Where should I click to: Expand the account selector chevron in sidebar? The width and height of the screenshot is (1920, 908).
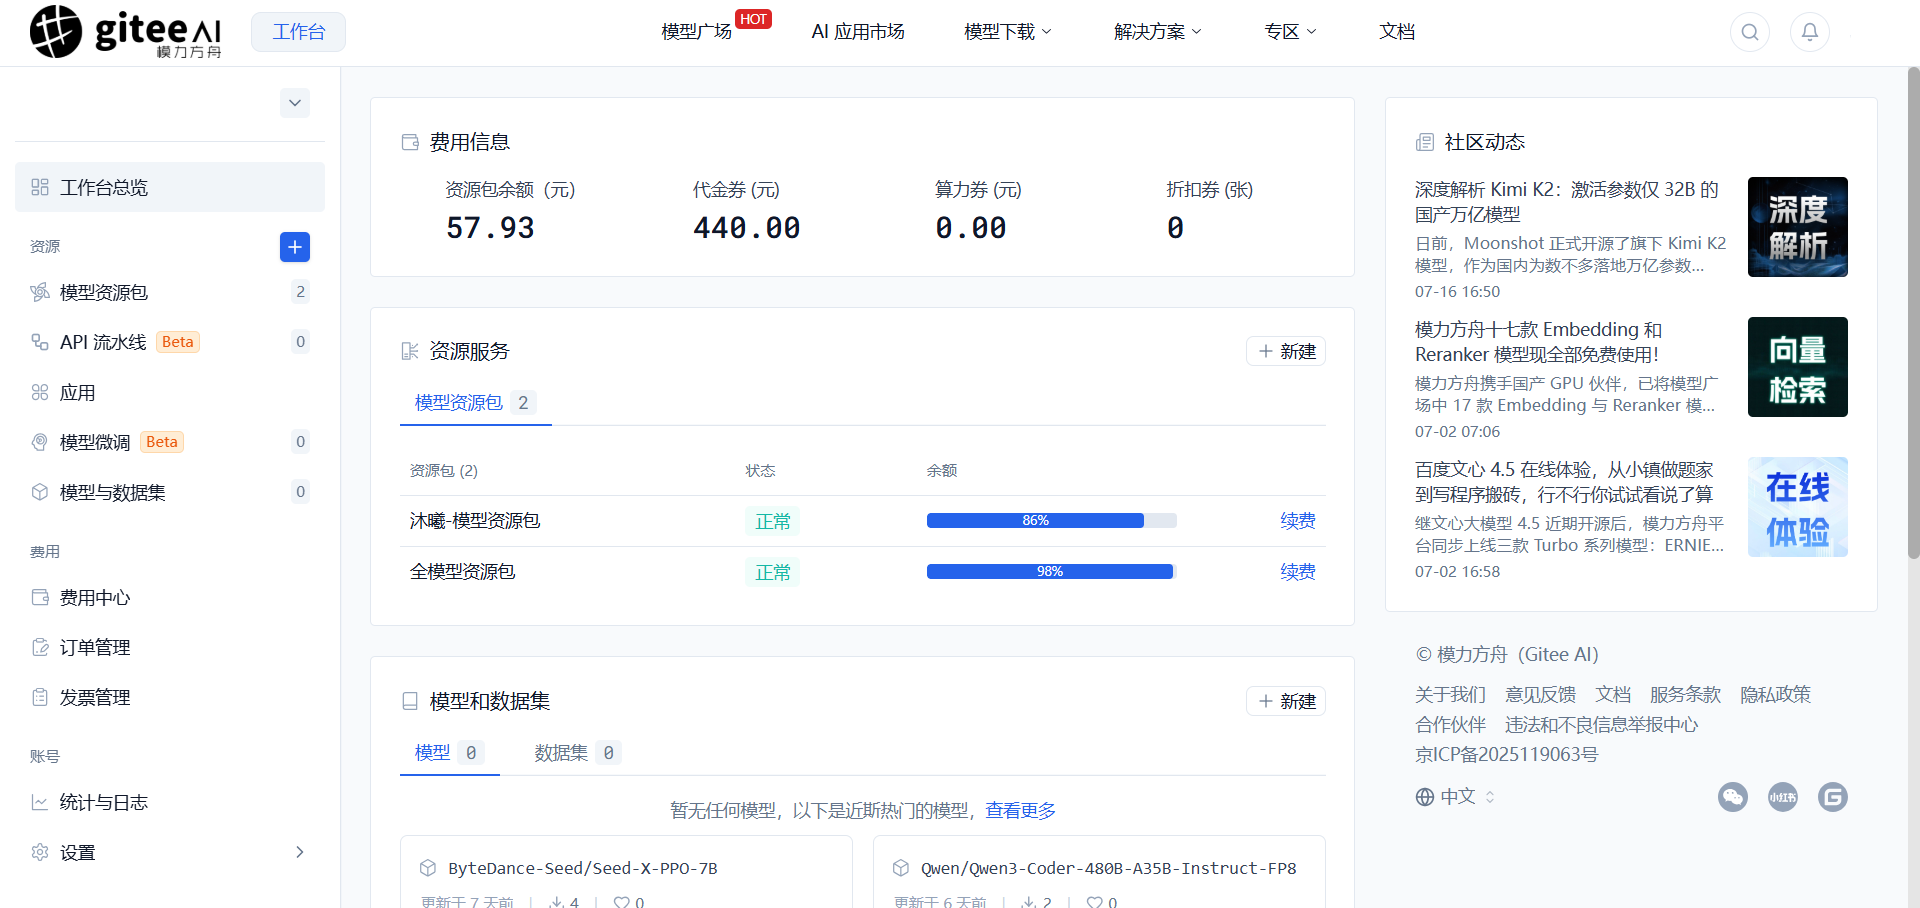[x=295, y=103]
